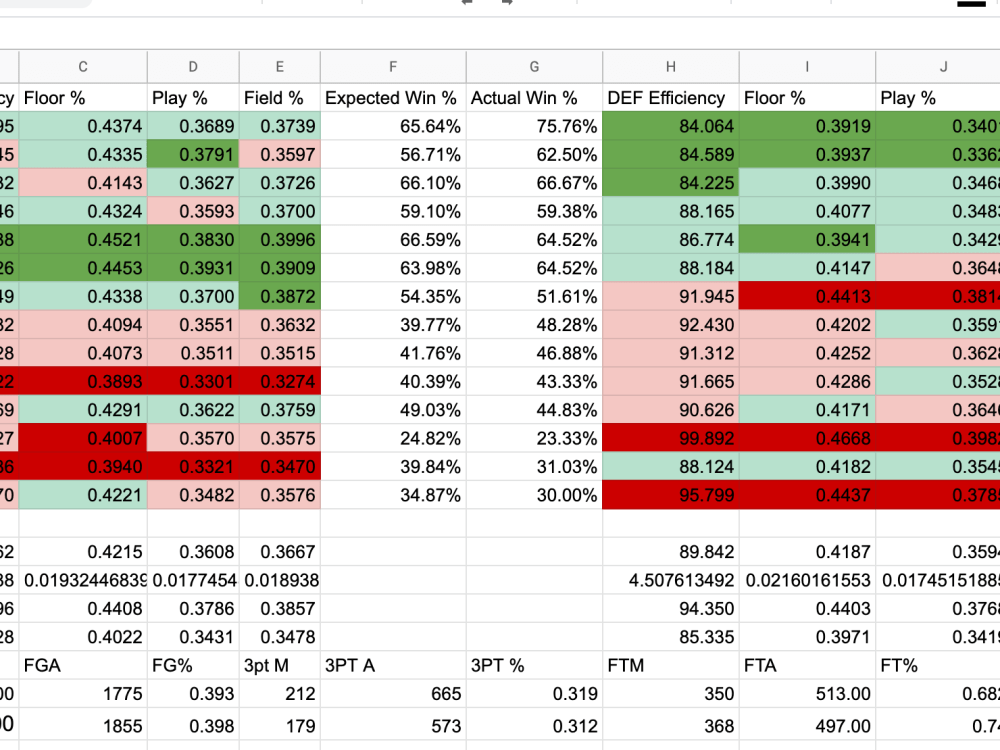Select the cell containing 0.3996
Image resolution: width=1000 pixels, height=750 pixels.
(280, 239)
